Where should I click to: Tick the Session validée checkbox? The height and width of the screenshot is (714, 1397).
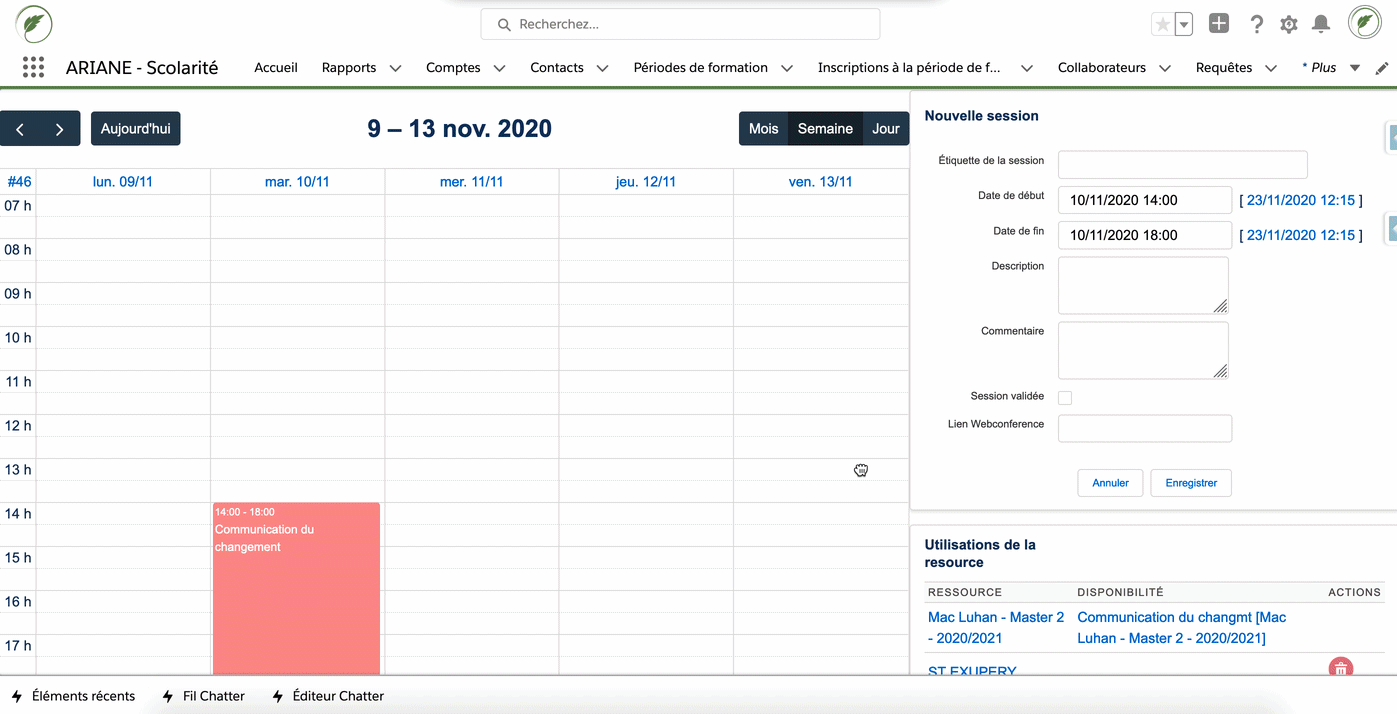pos(1065,398)
